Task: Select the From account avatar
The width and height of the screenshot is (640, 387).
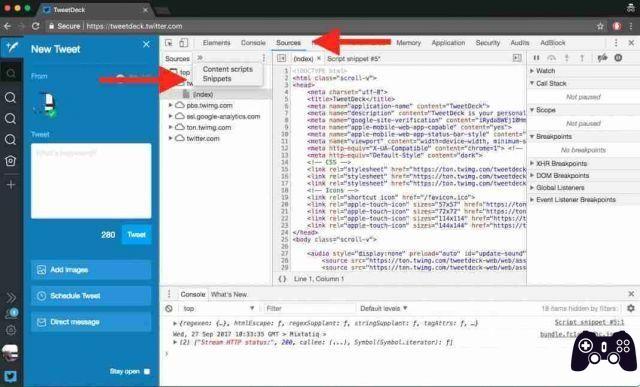Action: pyautogui.click(x=45, y=105)
